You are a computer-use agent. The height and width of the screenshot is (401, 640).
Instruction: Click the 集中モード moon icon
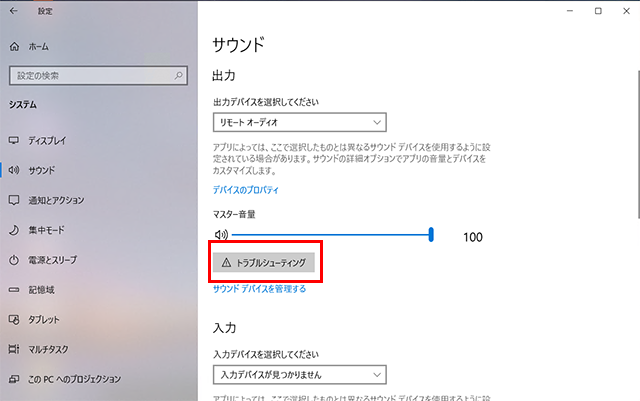click(x=14, y=230)
